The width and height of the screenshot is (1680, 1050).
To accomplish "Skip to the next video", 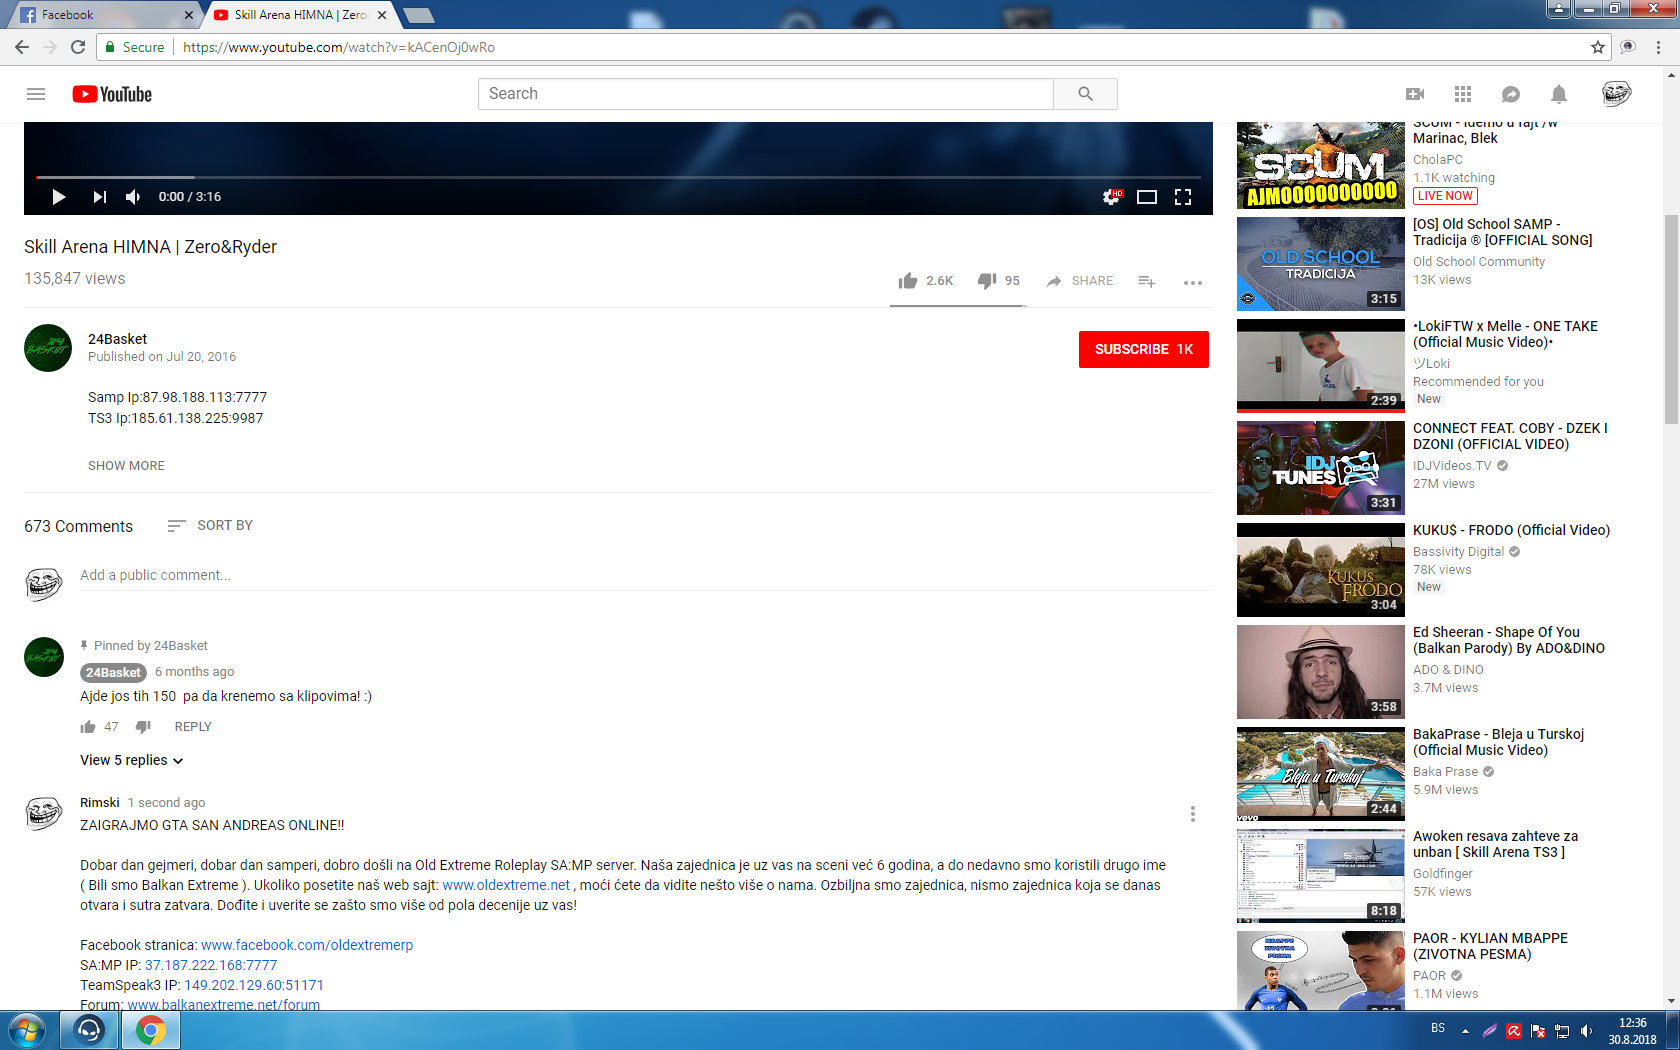I will (x=99, y=197).
